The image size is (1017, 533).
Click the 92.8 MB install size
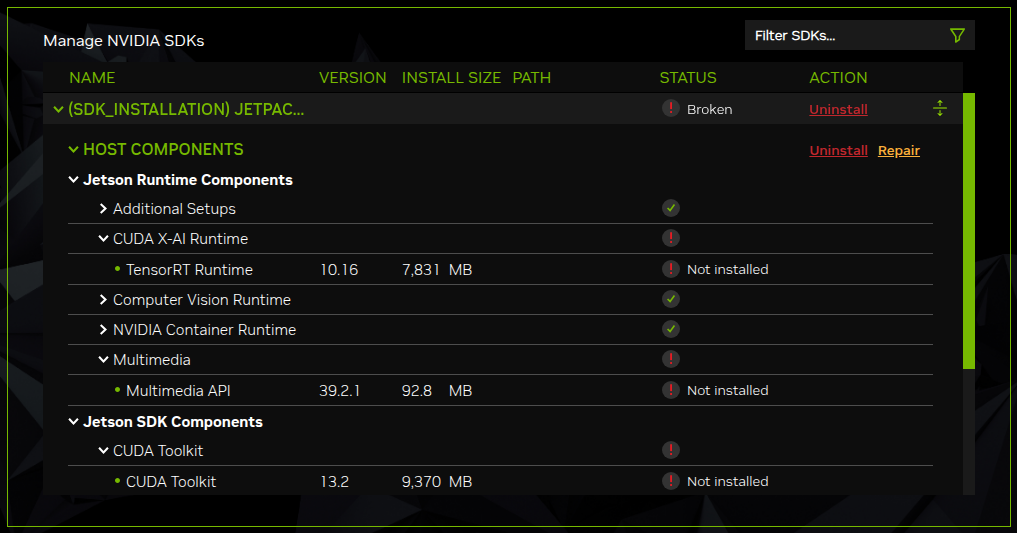437,391
